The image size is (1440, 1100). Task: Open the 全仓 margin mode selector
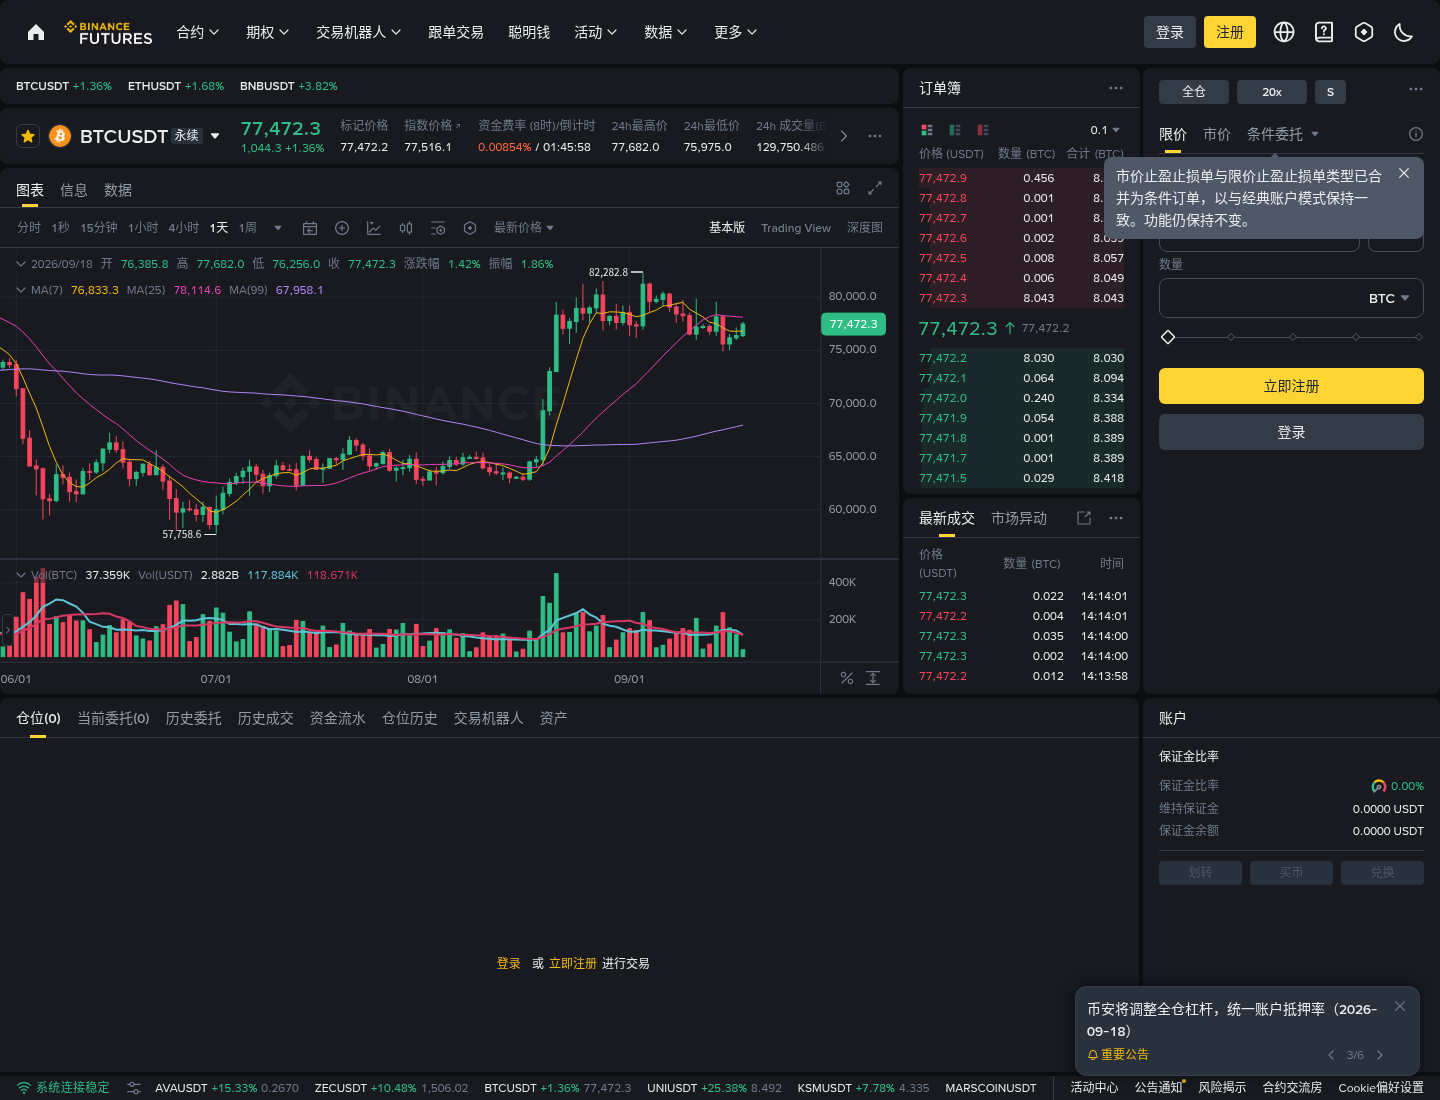pos(1194,92)
